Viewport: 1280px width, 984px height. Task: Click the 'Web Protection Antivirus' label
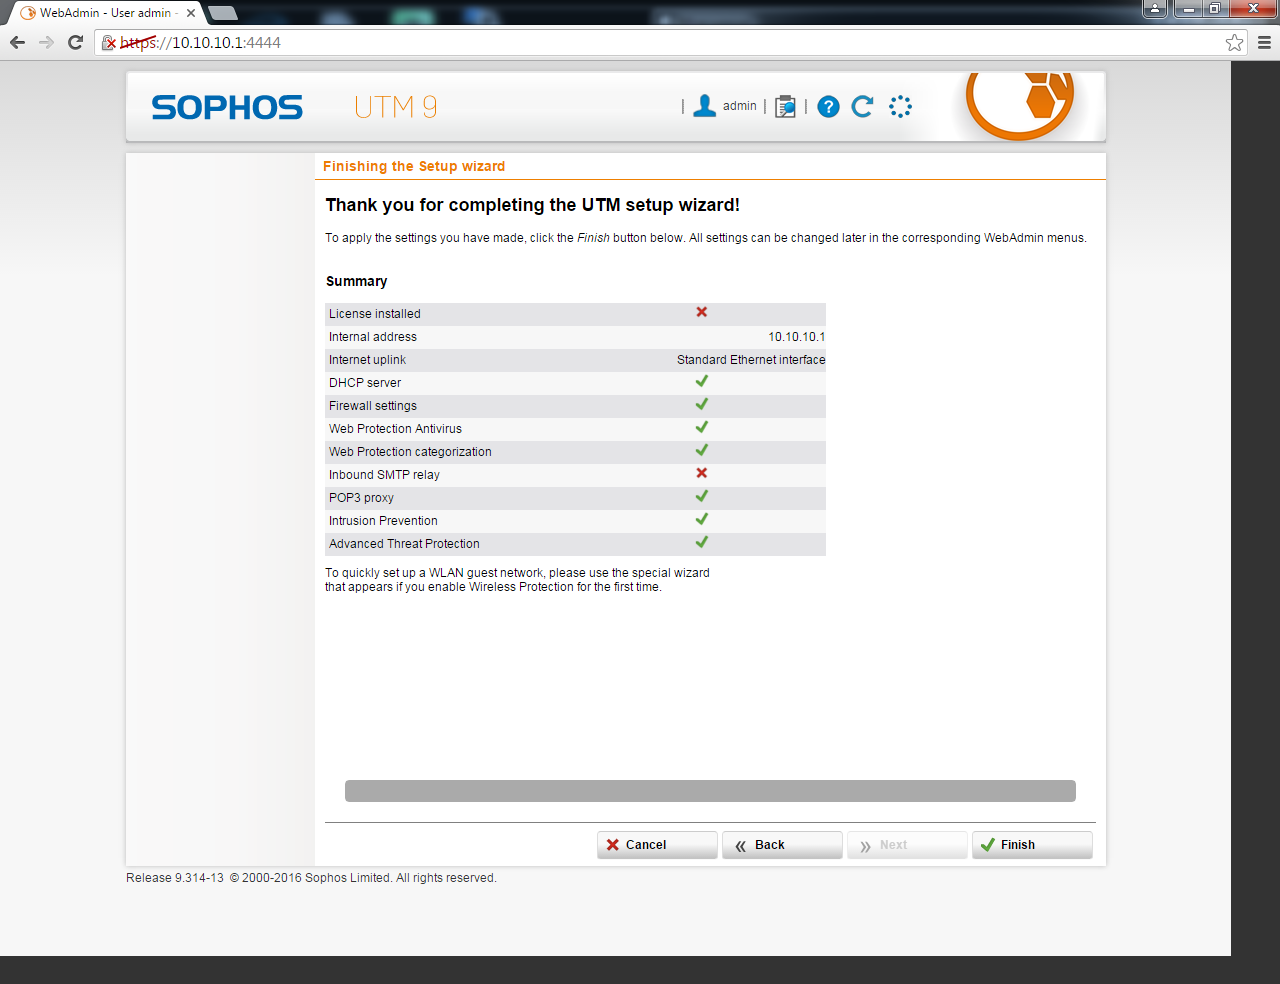click(x=395, y=429)
